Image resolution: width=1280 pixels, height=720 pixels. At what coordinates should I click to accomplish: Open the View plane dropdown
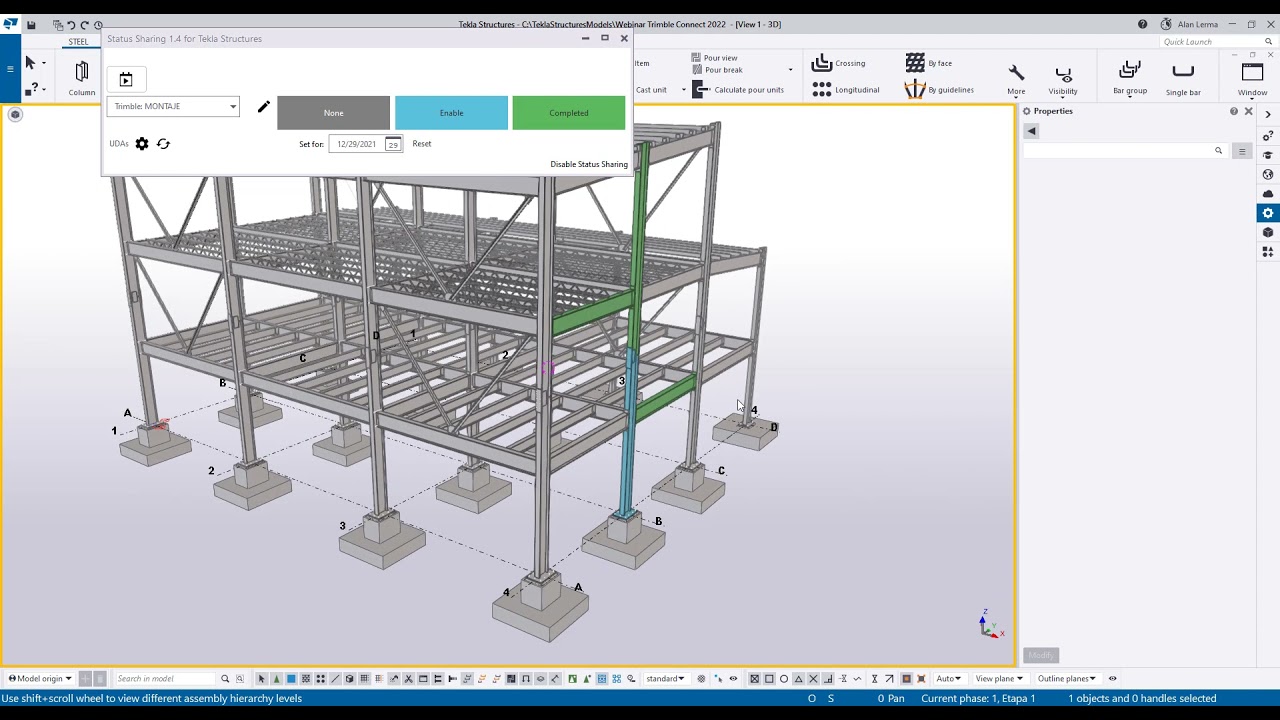[x=999, y=679]
